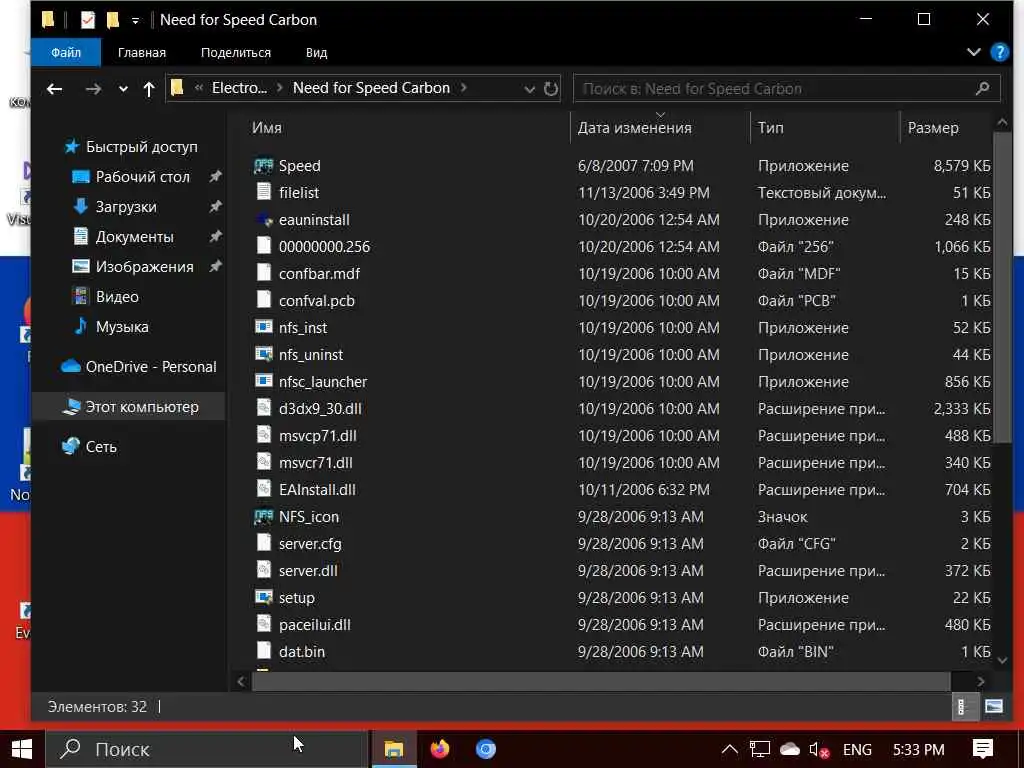This screenshot has width=1024, height=768.
Task: Unpin Изображения from quick access
Action: point(215,266)
